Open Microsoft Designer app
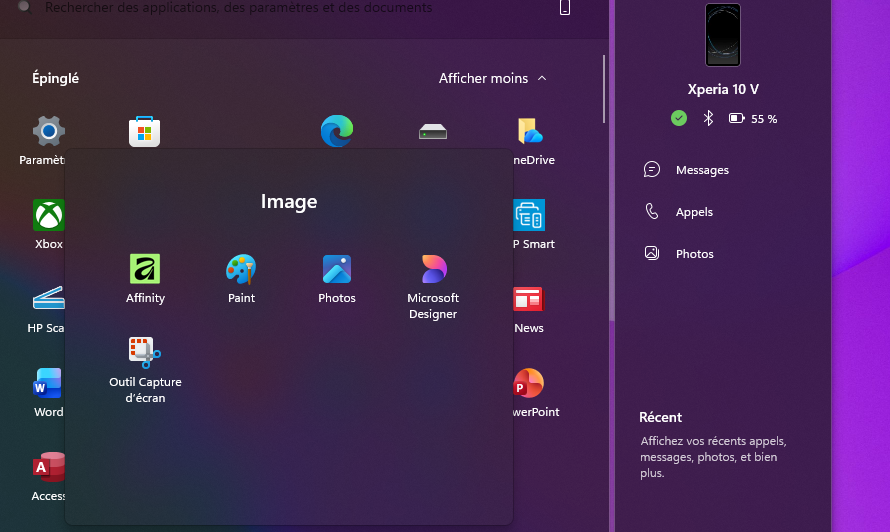890x532 pixels. pyautogui.click(x=433, y=287)
